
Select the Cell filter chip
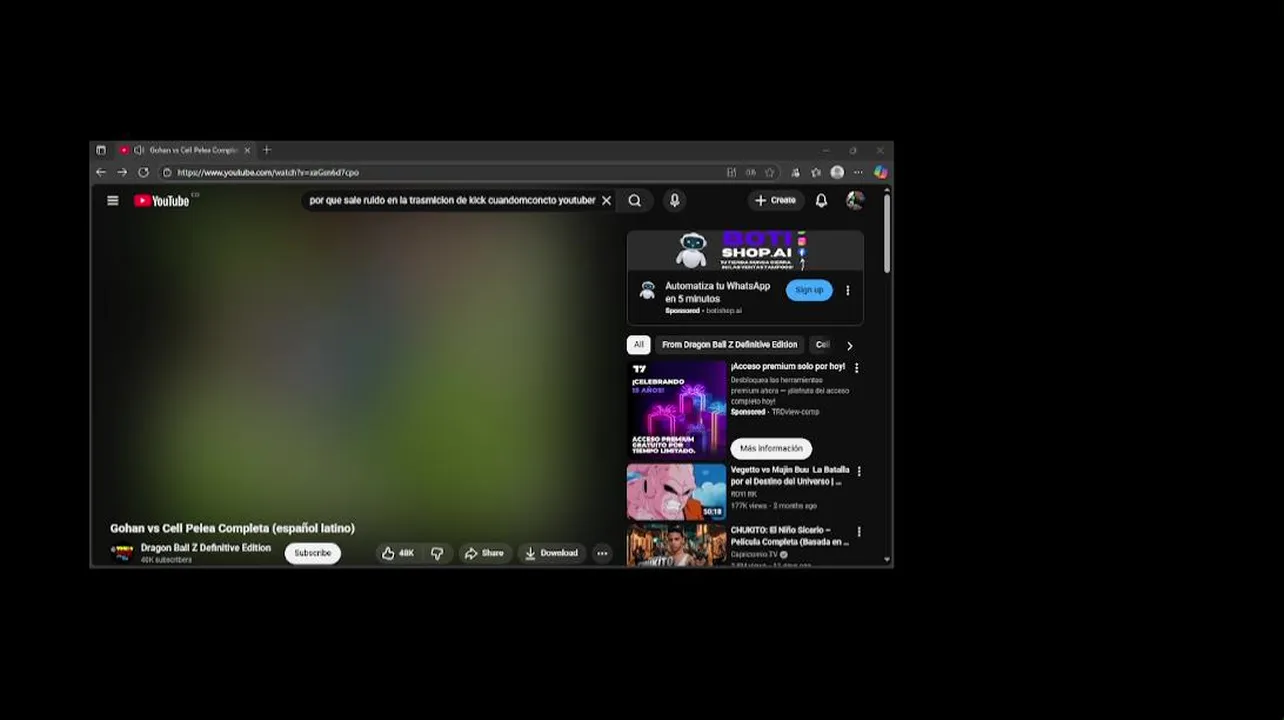822,345
